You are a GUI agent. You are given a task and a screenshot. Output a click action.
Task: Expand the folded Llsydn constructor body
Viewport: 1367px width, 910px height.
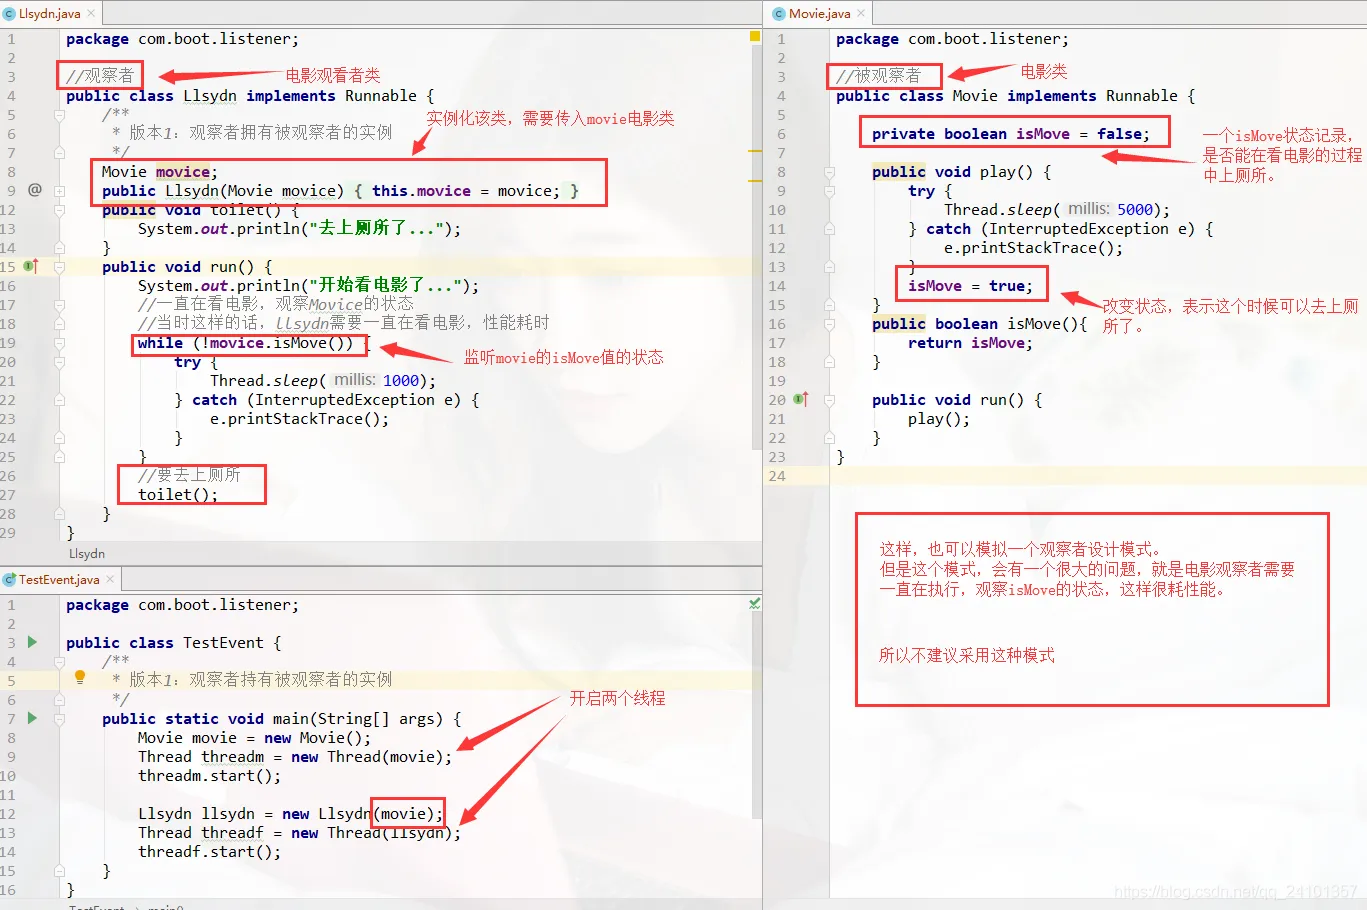click(x=59, y=190)
